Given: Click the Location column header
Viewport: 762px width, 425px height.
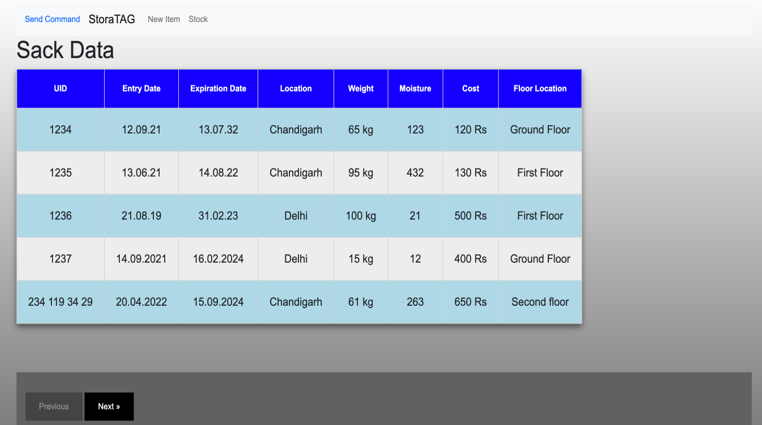Looking at the screenshot, I should point(296,88).
